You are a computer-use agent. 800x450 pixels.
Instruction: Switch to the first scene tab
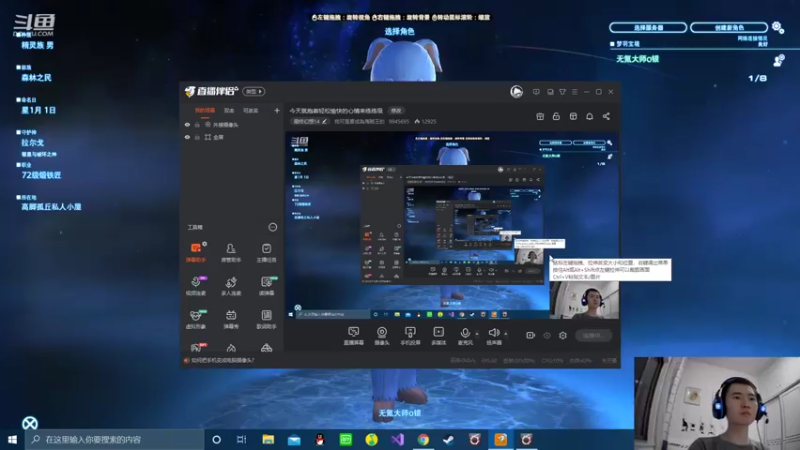tap(205, 110)
